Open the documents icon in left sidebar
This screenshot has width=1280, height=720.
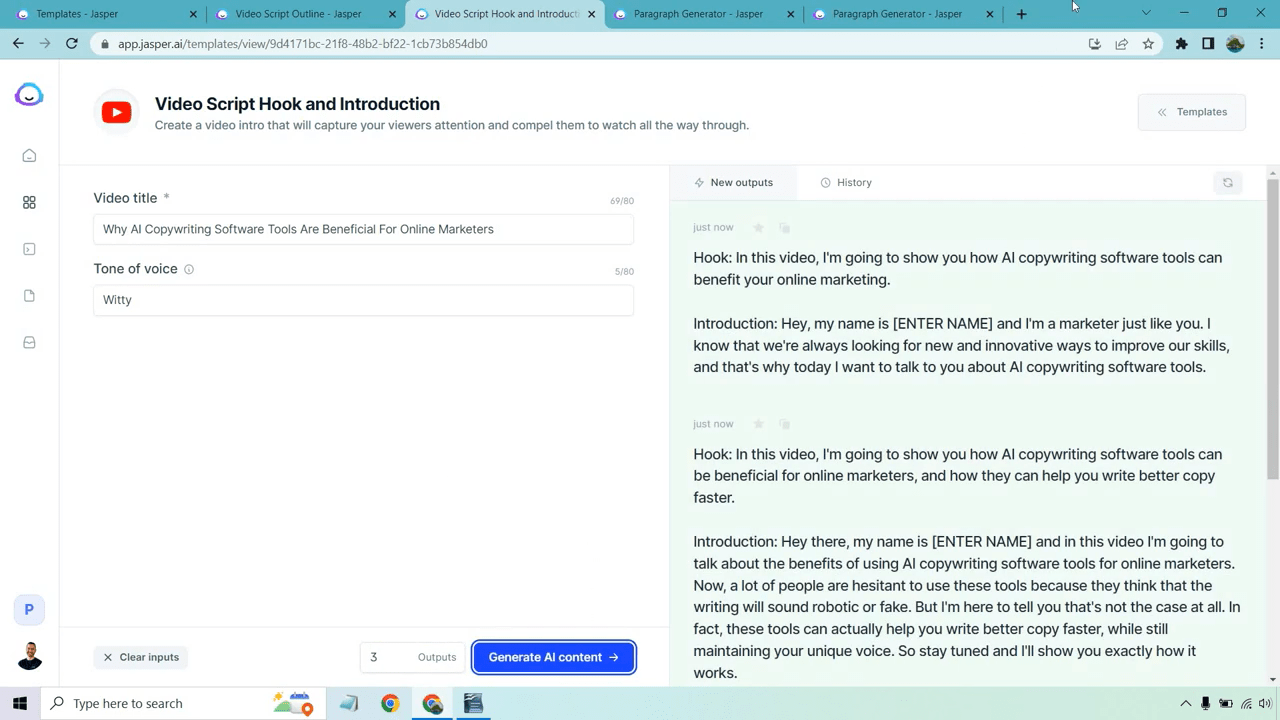click(29, 296)
